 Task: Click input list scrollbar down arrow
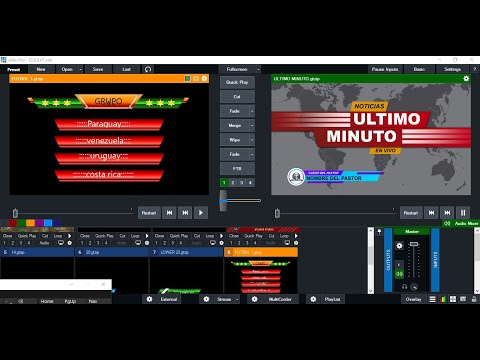[371, 291]
